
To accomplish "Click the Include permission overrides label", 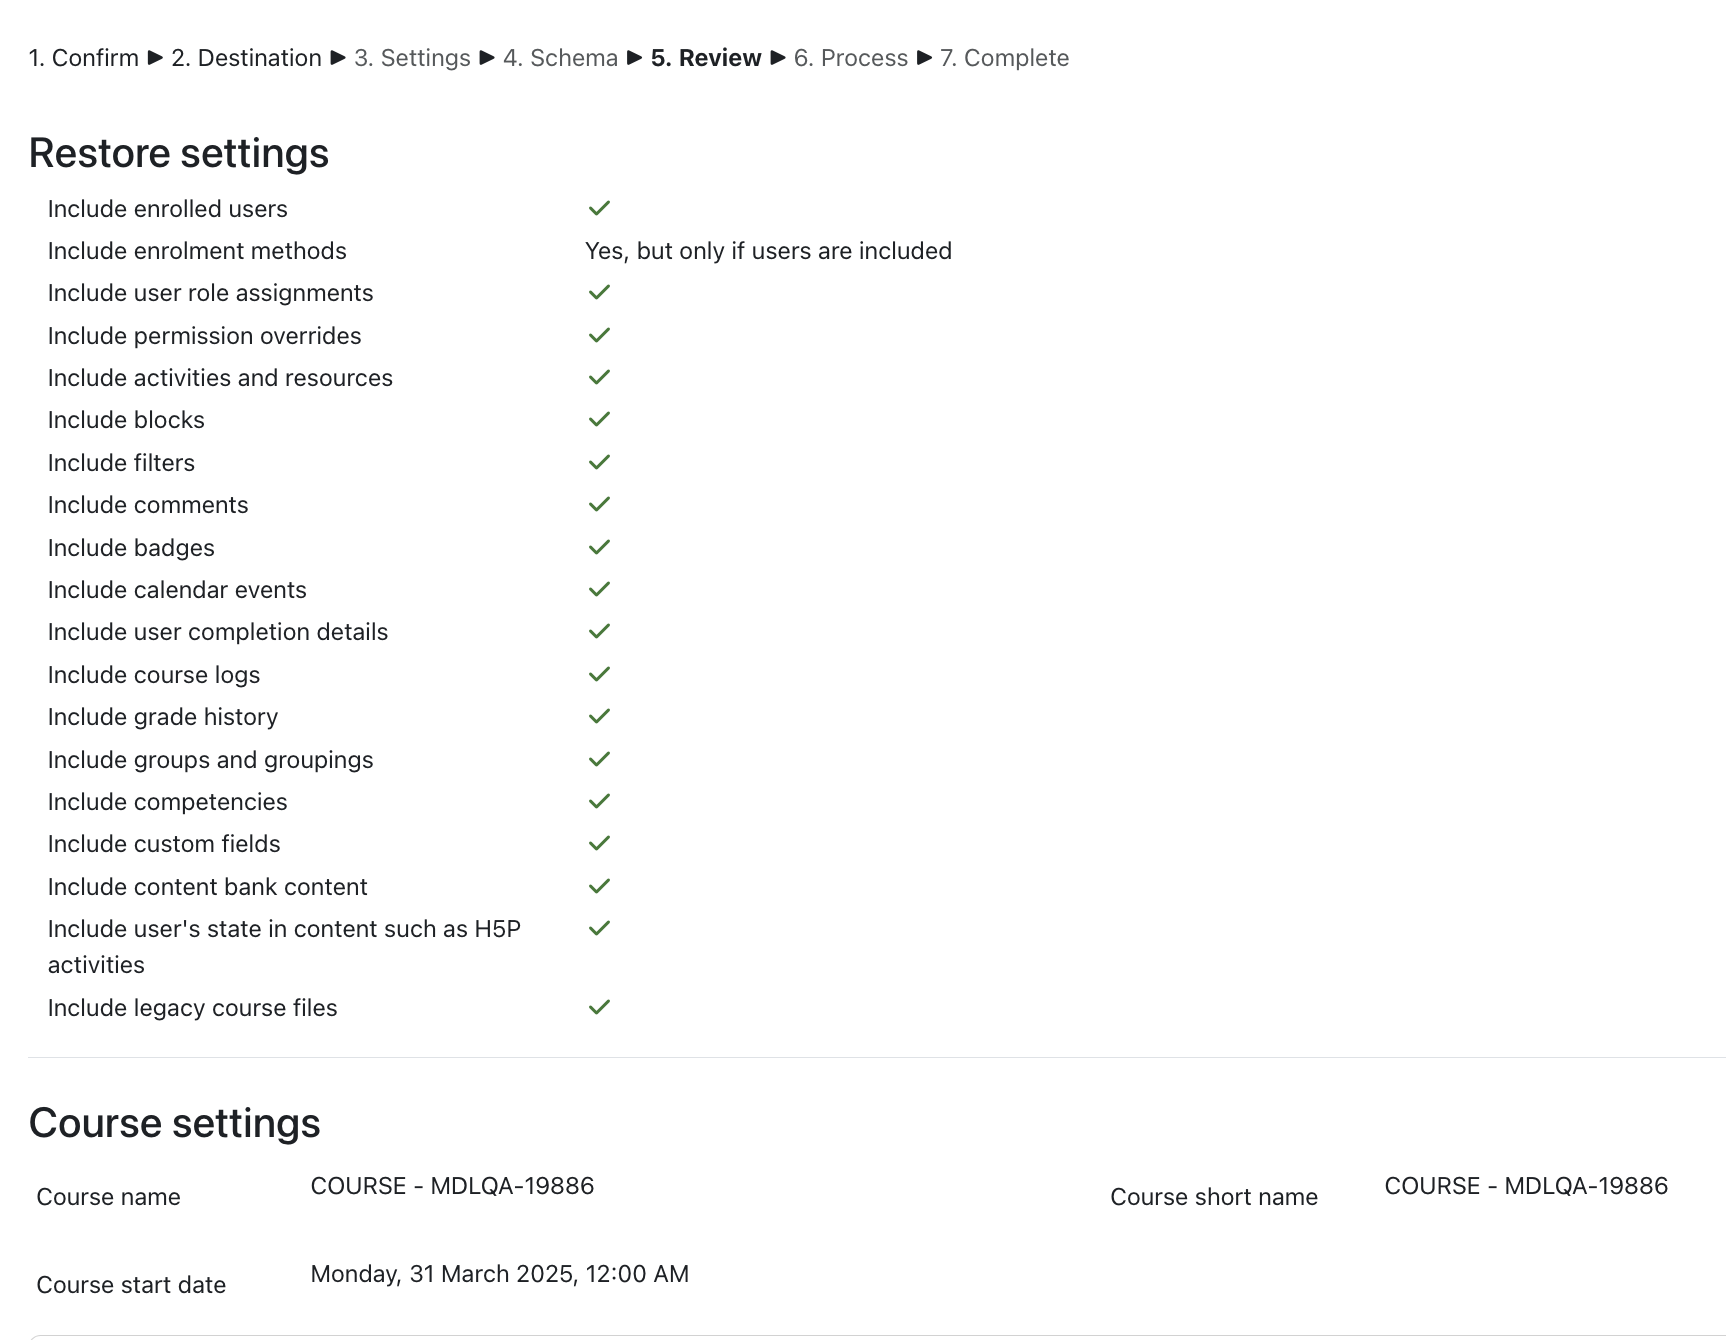I will [204, 336].
